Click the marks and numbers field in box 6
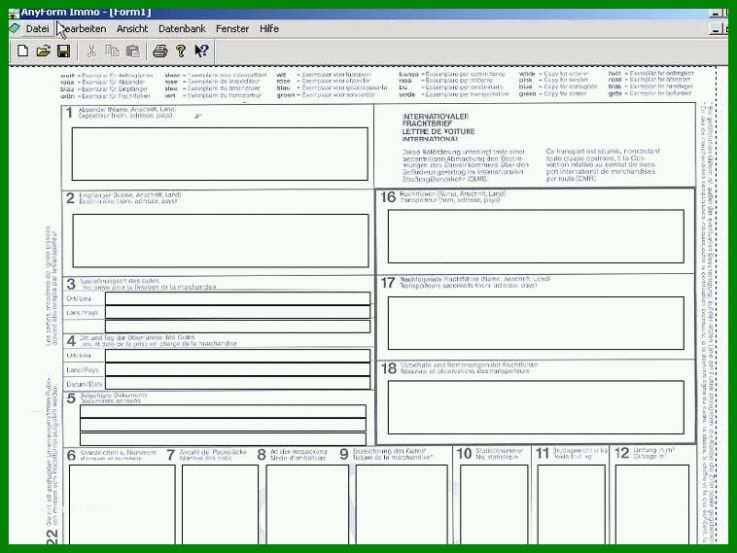Screen dimensions: 737x553 122,505
